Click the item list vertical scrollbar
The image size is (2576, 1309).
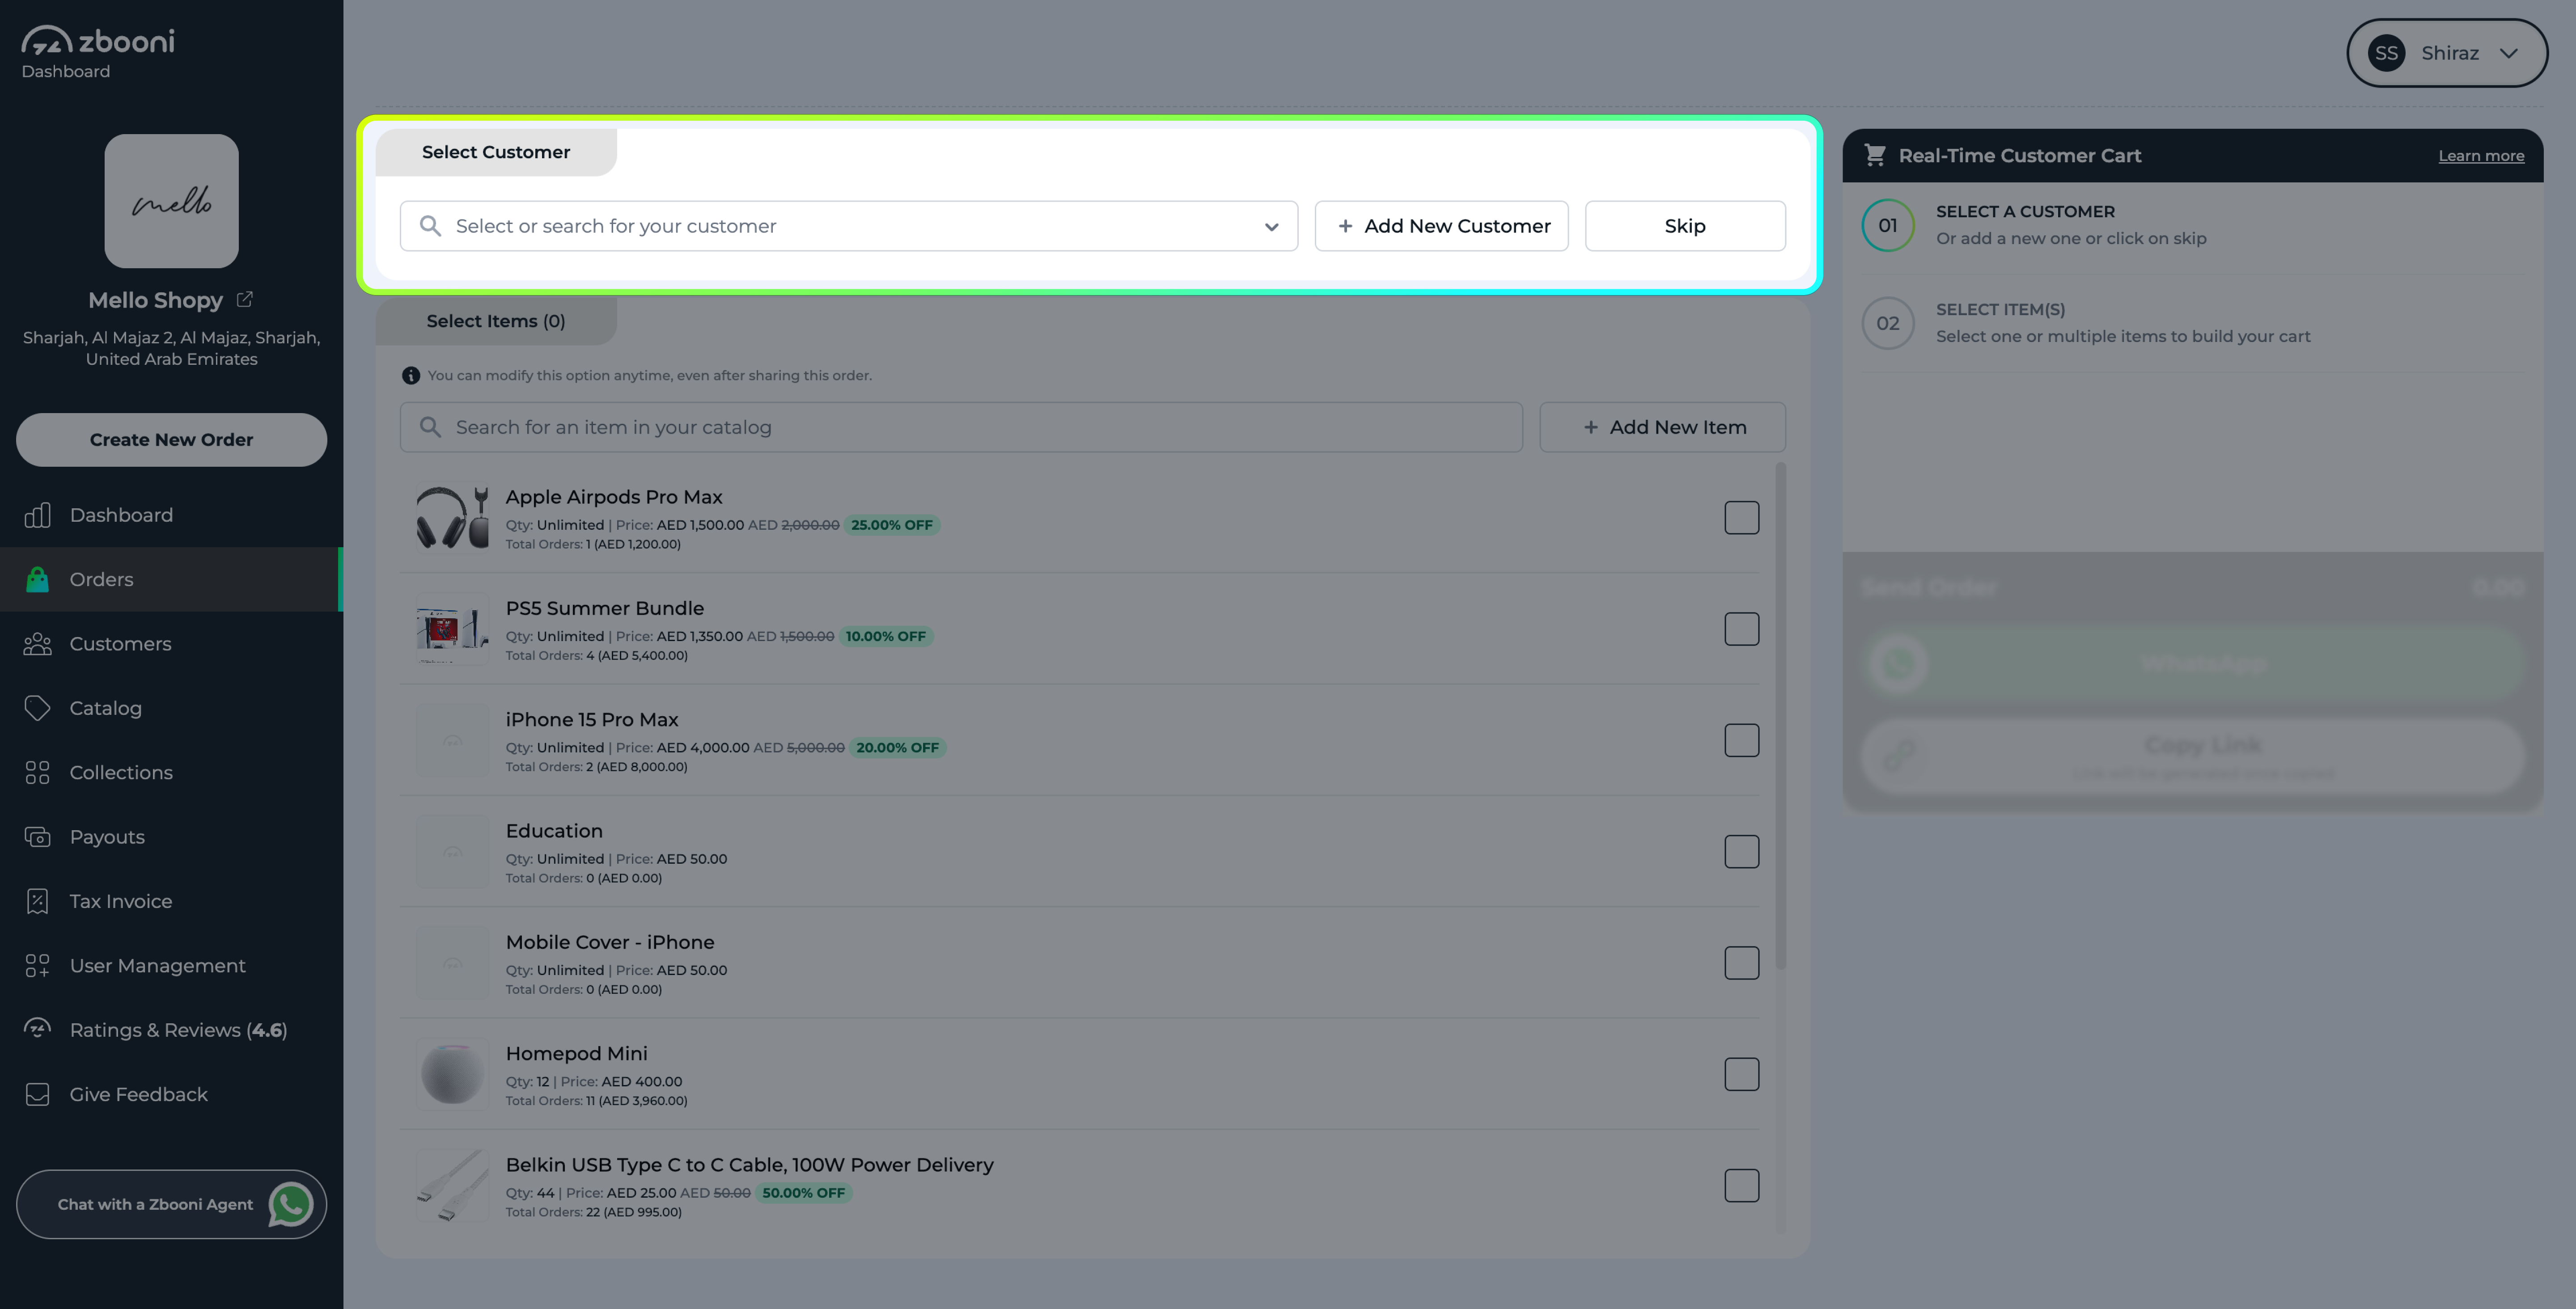pyautogui.click(x=1780, y=715)
